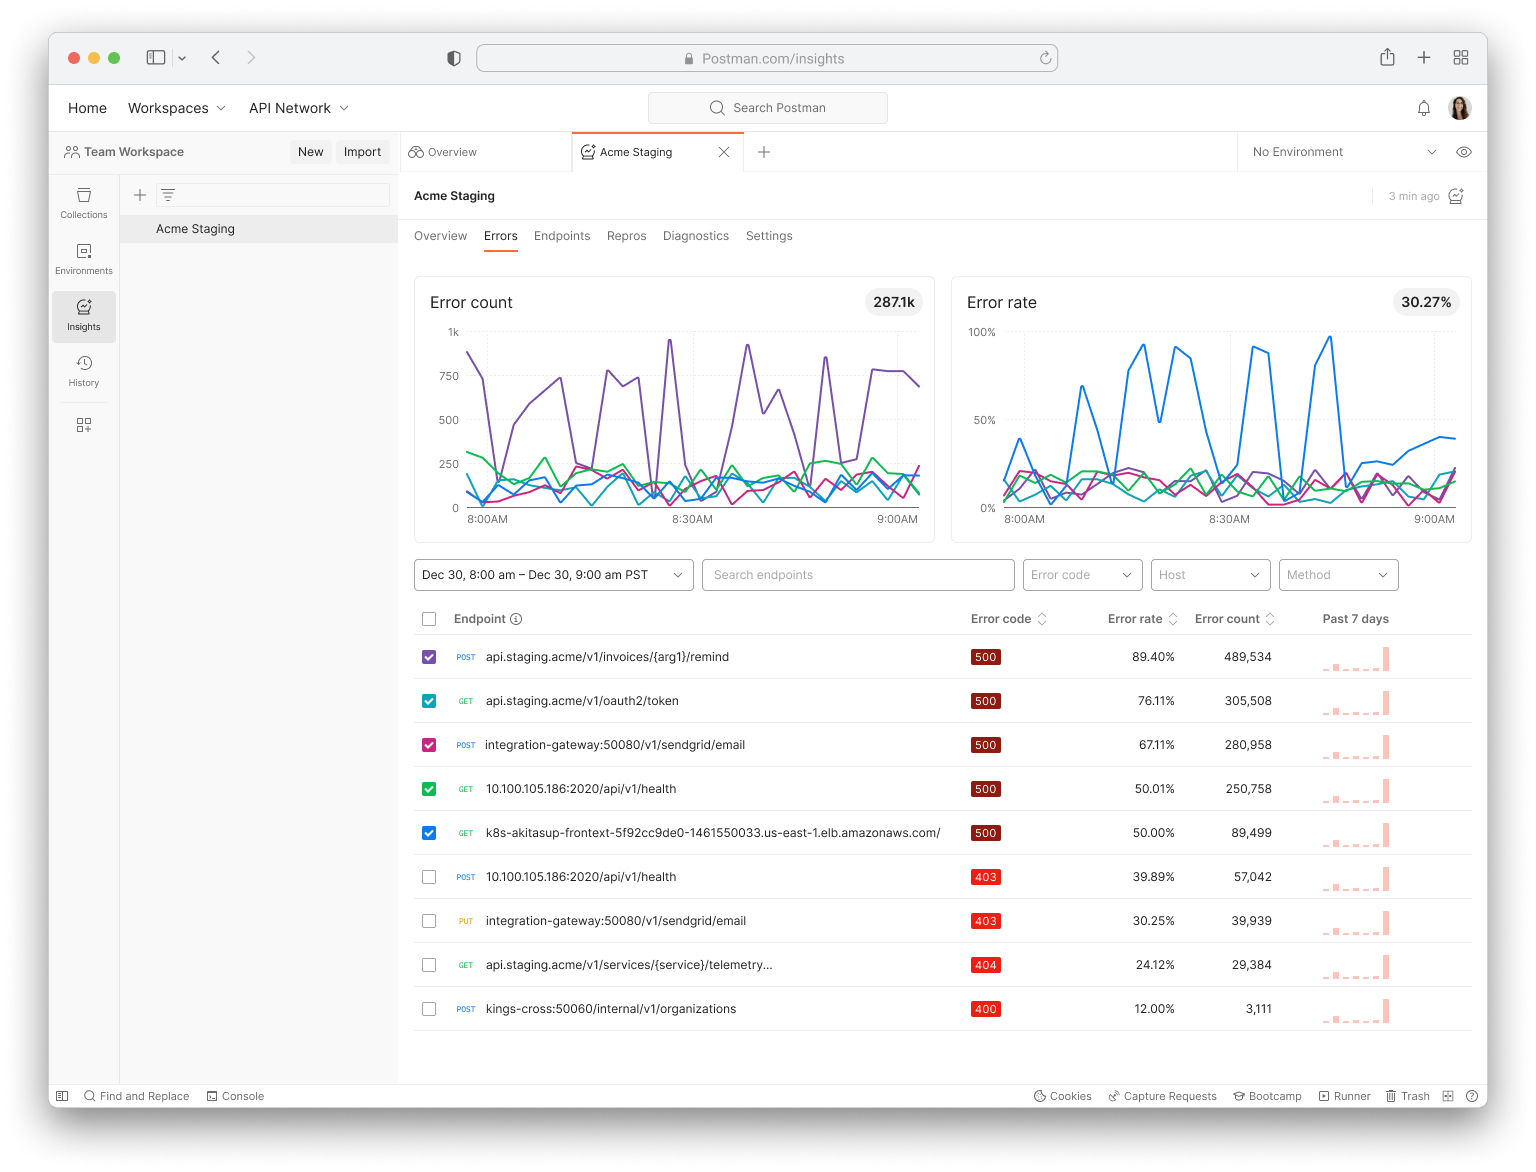Uncheck the POST sendgrid/email endpoint checkbox

point(429,745)
